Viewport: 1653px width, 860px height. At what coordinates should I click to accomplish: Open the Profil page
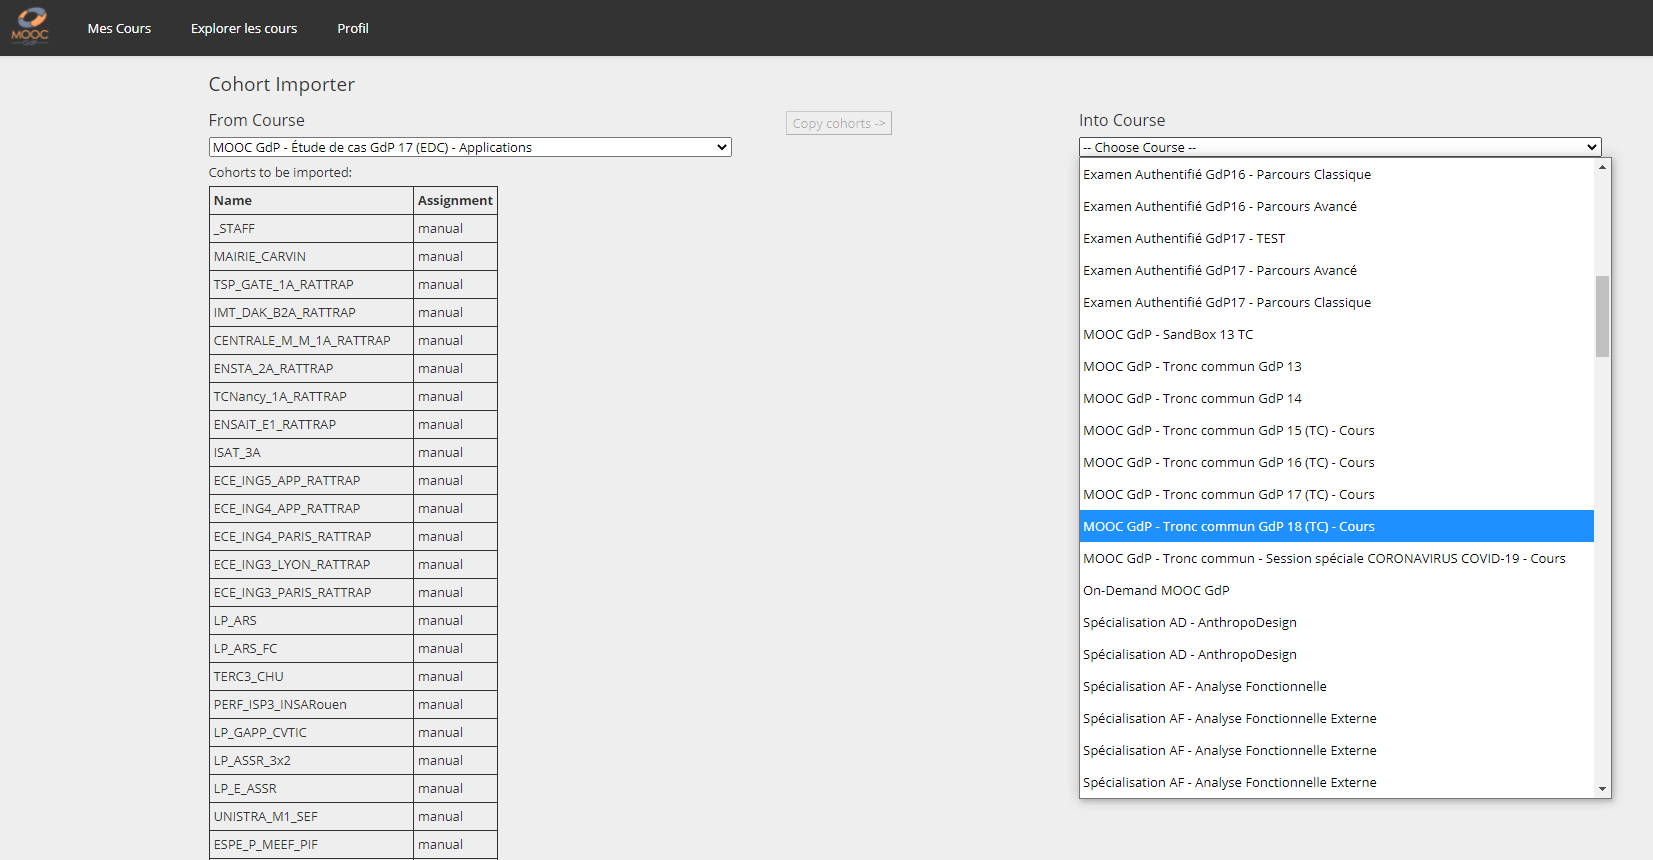352,28
